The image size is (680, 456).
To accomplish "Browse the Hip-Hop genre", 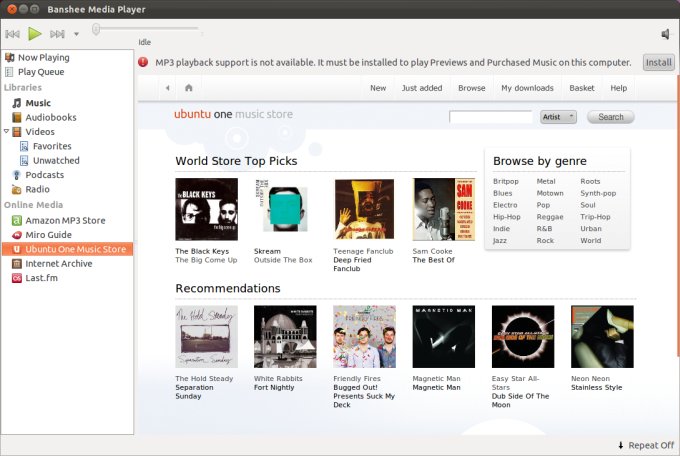I will point(507,217).
